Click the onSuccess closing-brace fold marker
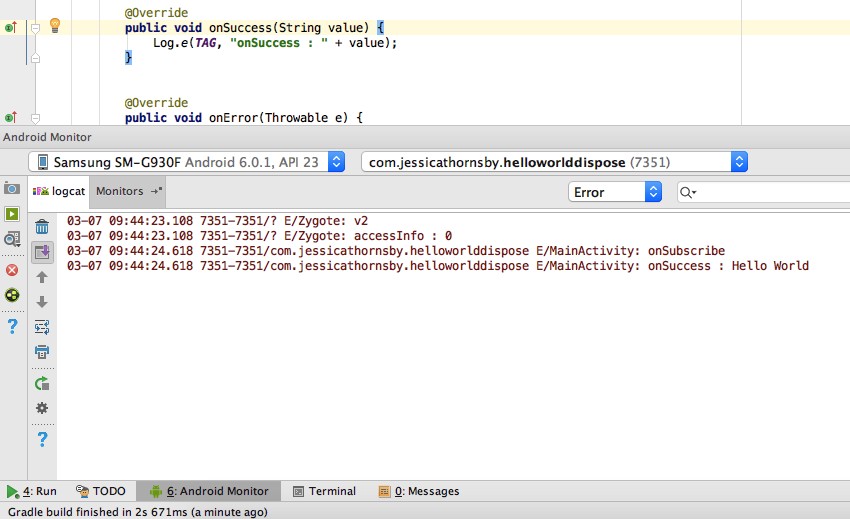Image resolution: width=850 pixels, height=520 pixels. pos(35,58)
